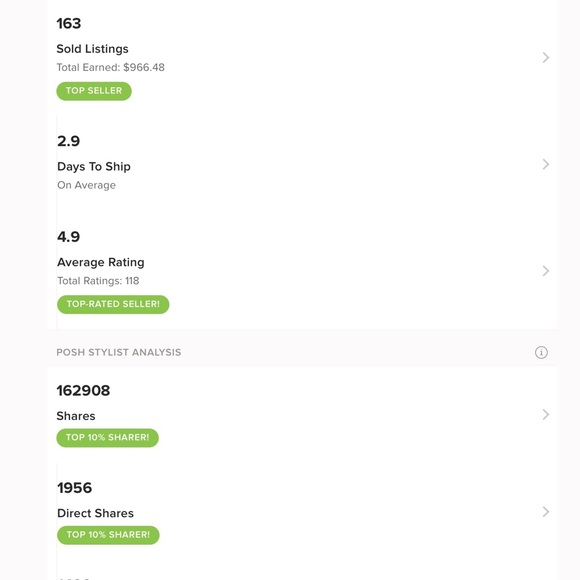Open the Posh Stylist Analysis info icon
Viewport: 580px width, 580px height.
coord(541,352)
